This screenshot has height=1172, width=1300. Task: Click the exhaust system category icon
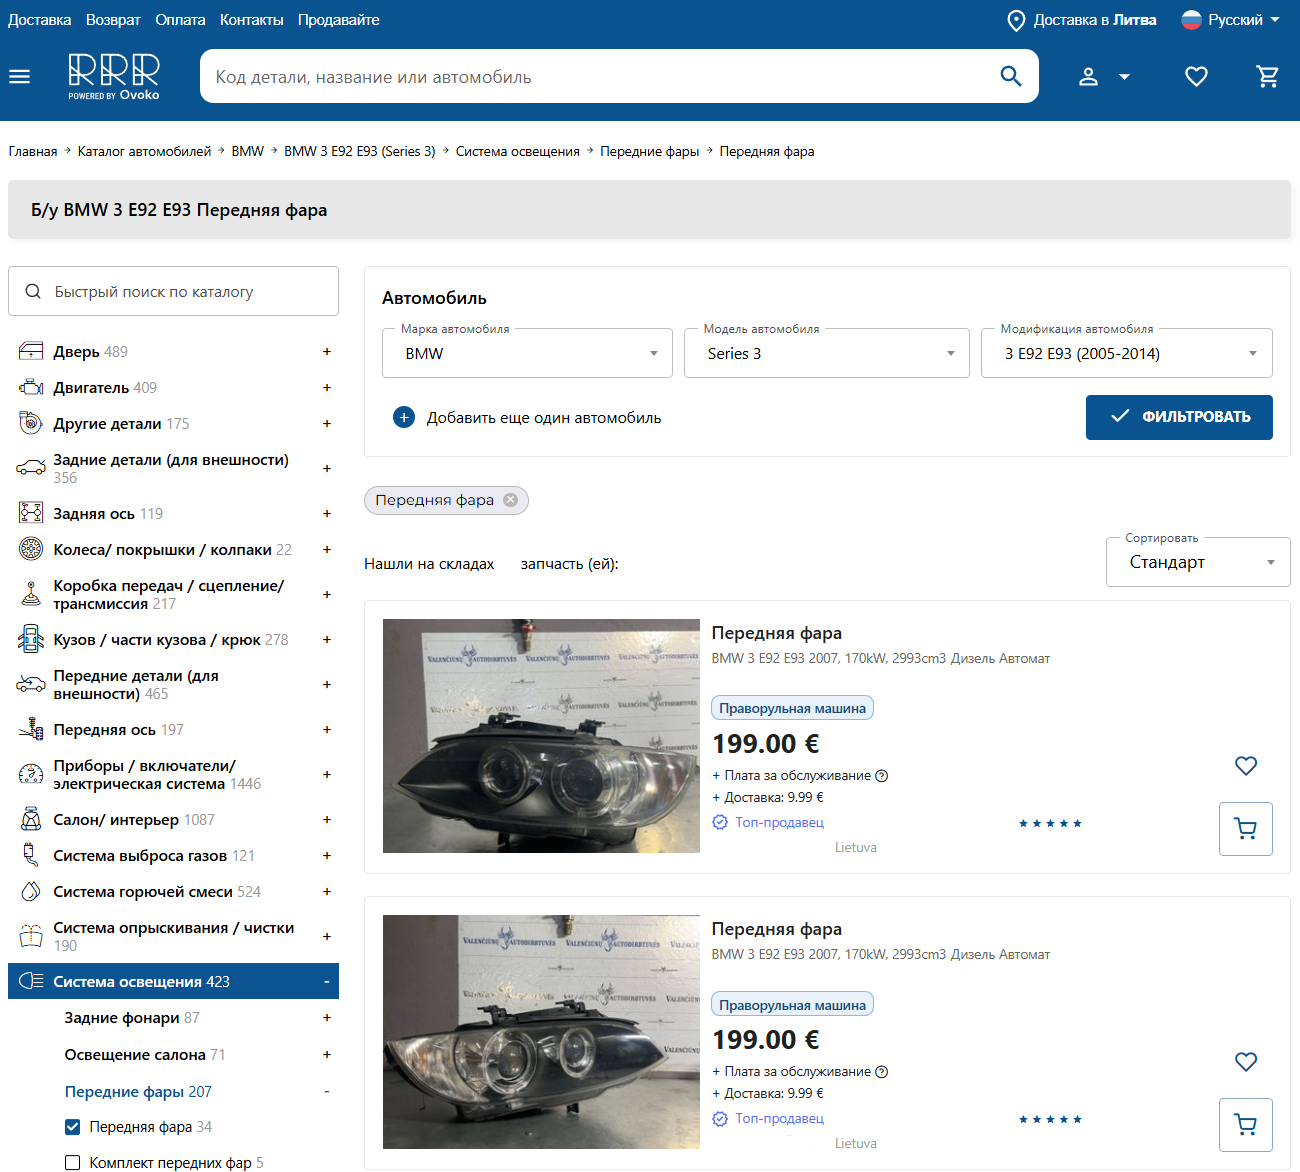click(31, 856)
